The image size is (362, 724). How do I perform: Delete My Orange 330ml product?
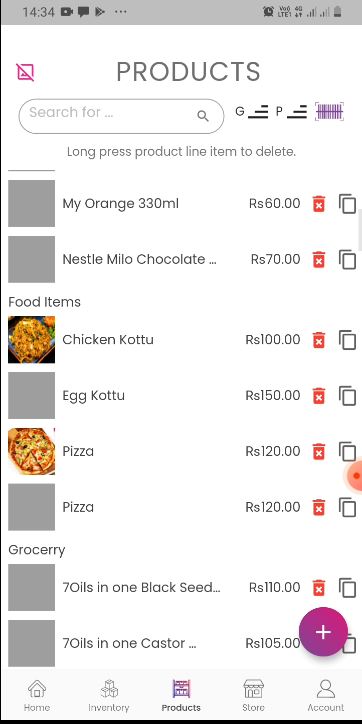click(319, 204)
